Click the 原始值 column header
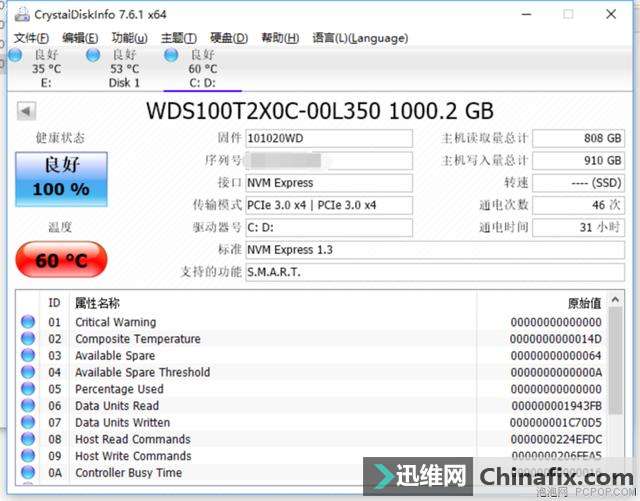This screenshot has height=501, width=640. click(x=584, y=303)
